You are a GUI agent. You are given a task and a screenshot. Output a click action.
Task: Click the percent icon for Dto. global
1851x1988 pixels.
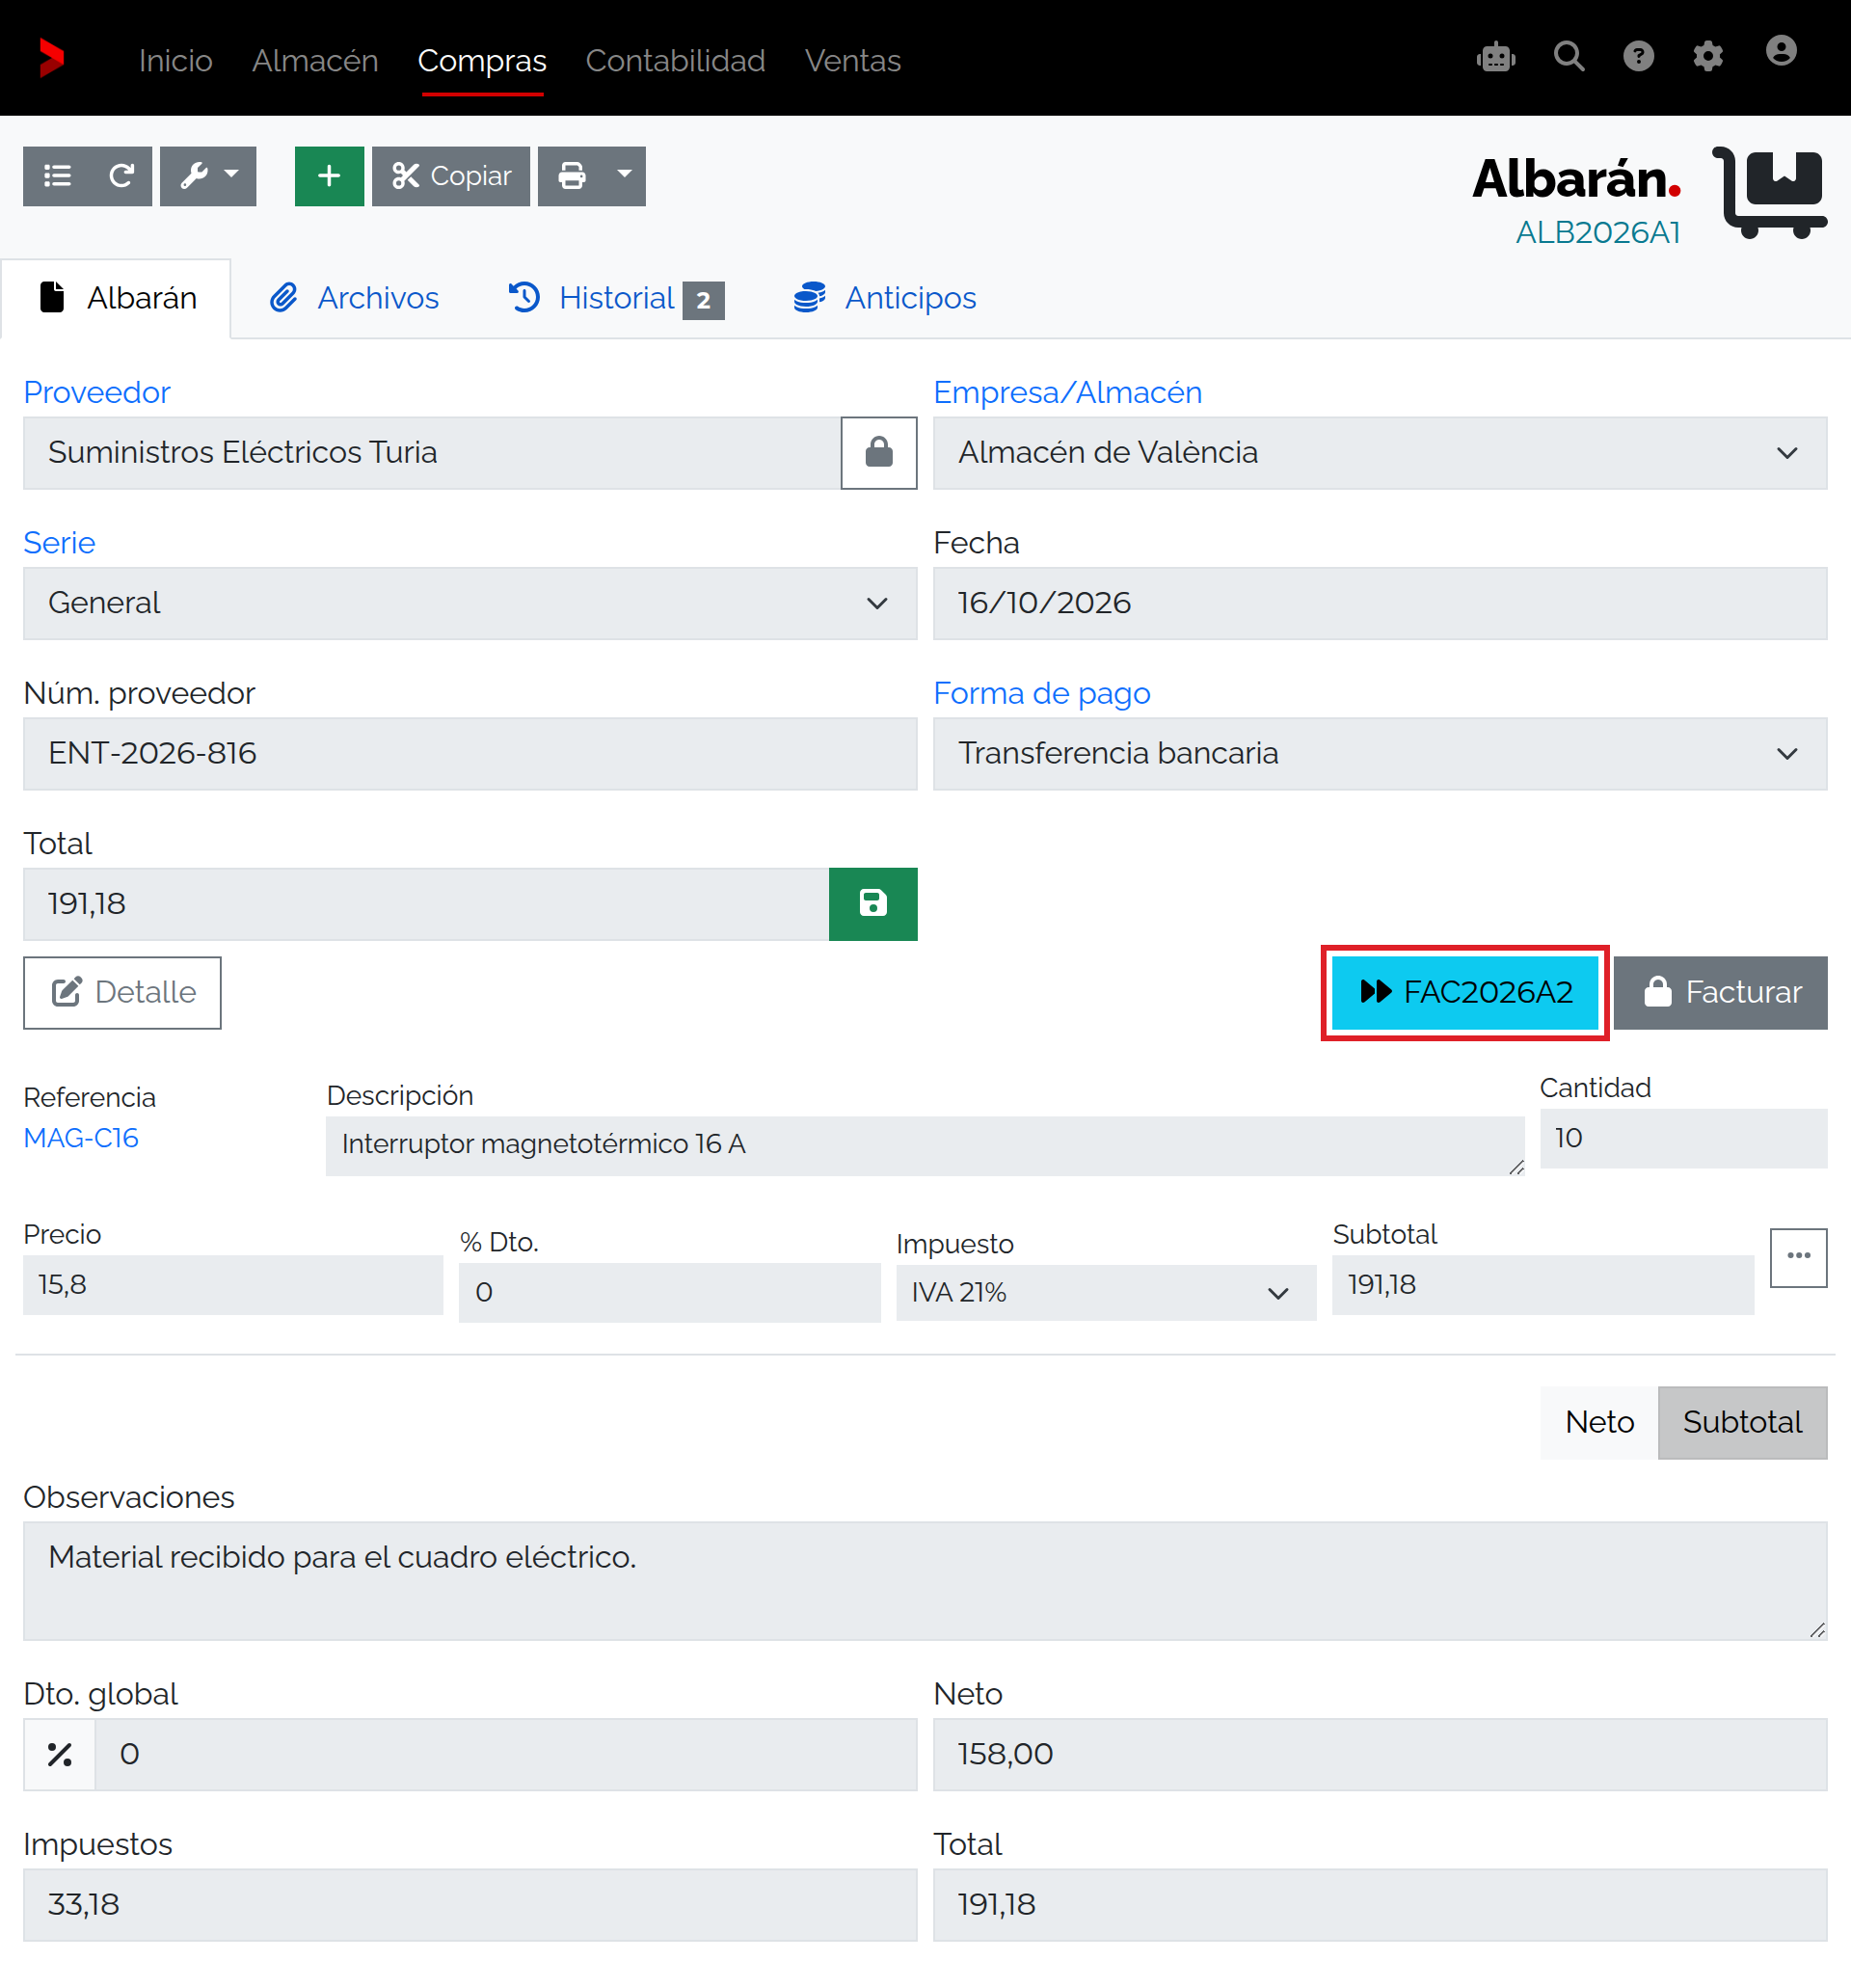(x=59, y=1754)
